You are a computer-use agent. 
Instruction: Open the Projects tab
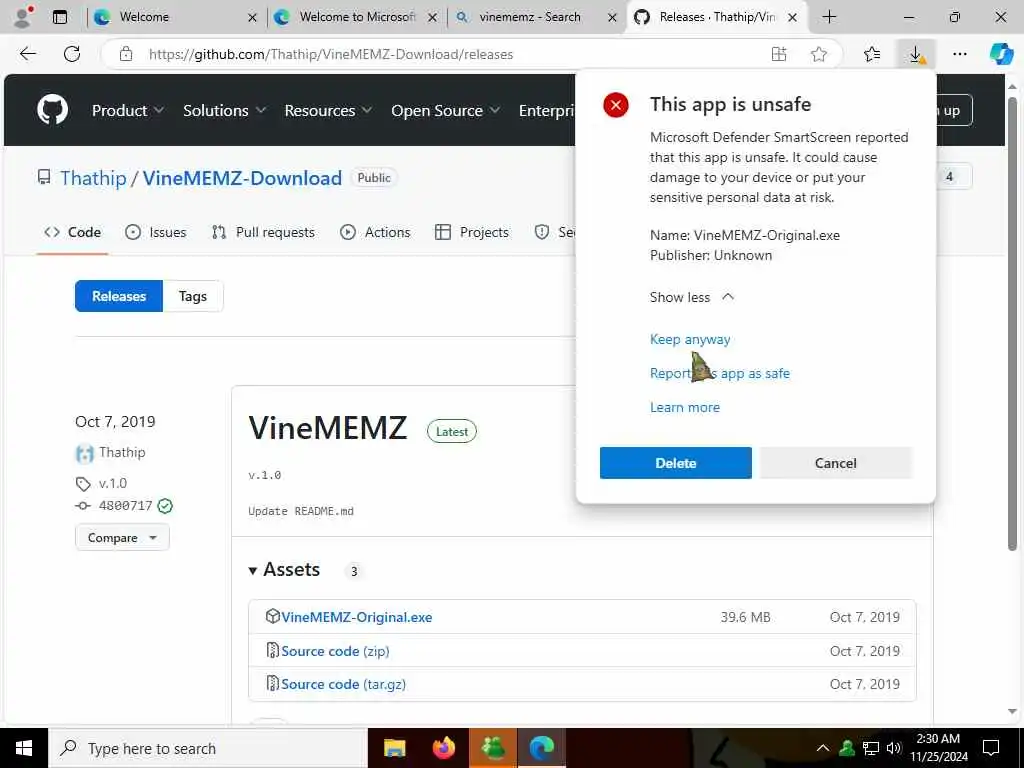[472, 232]
